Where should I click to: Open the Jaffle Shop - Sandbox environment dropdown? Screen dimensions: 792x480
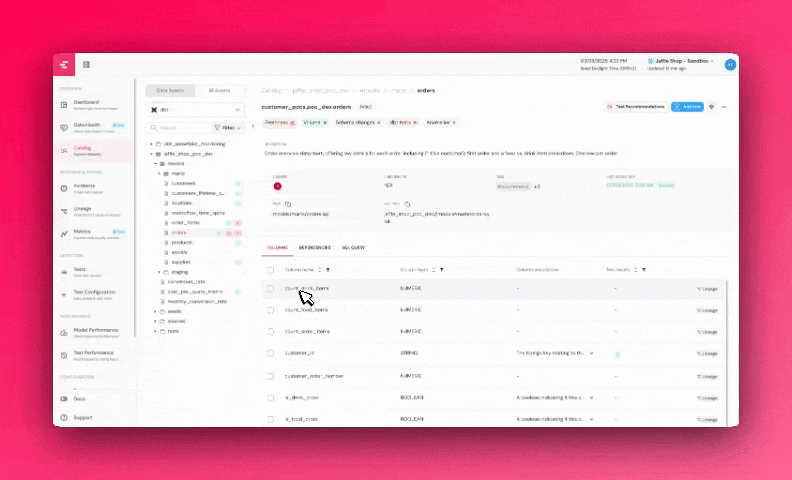[x=681, y=61]
